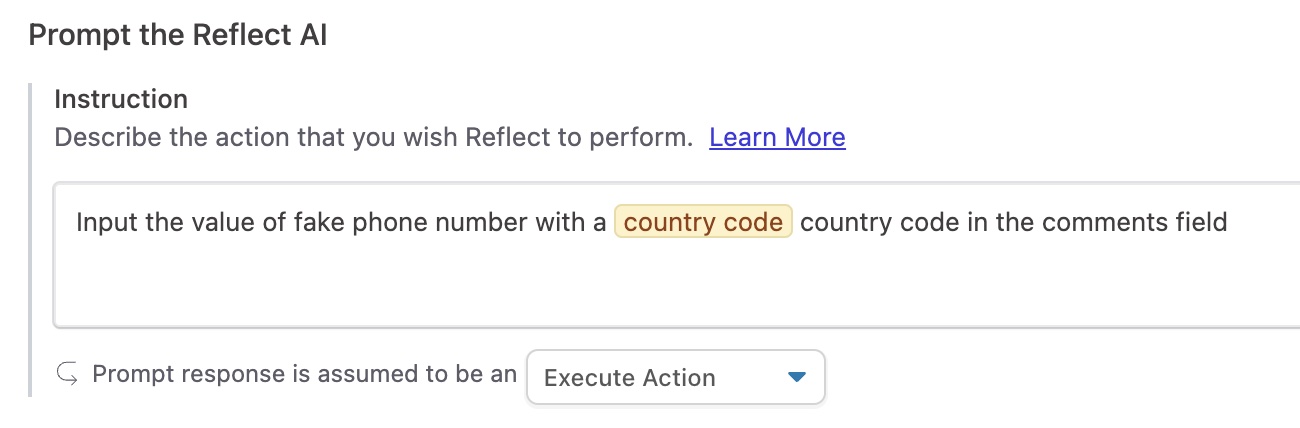Click the curved arrow icon beside Prompt response

[x=67, y=375]
